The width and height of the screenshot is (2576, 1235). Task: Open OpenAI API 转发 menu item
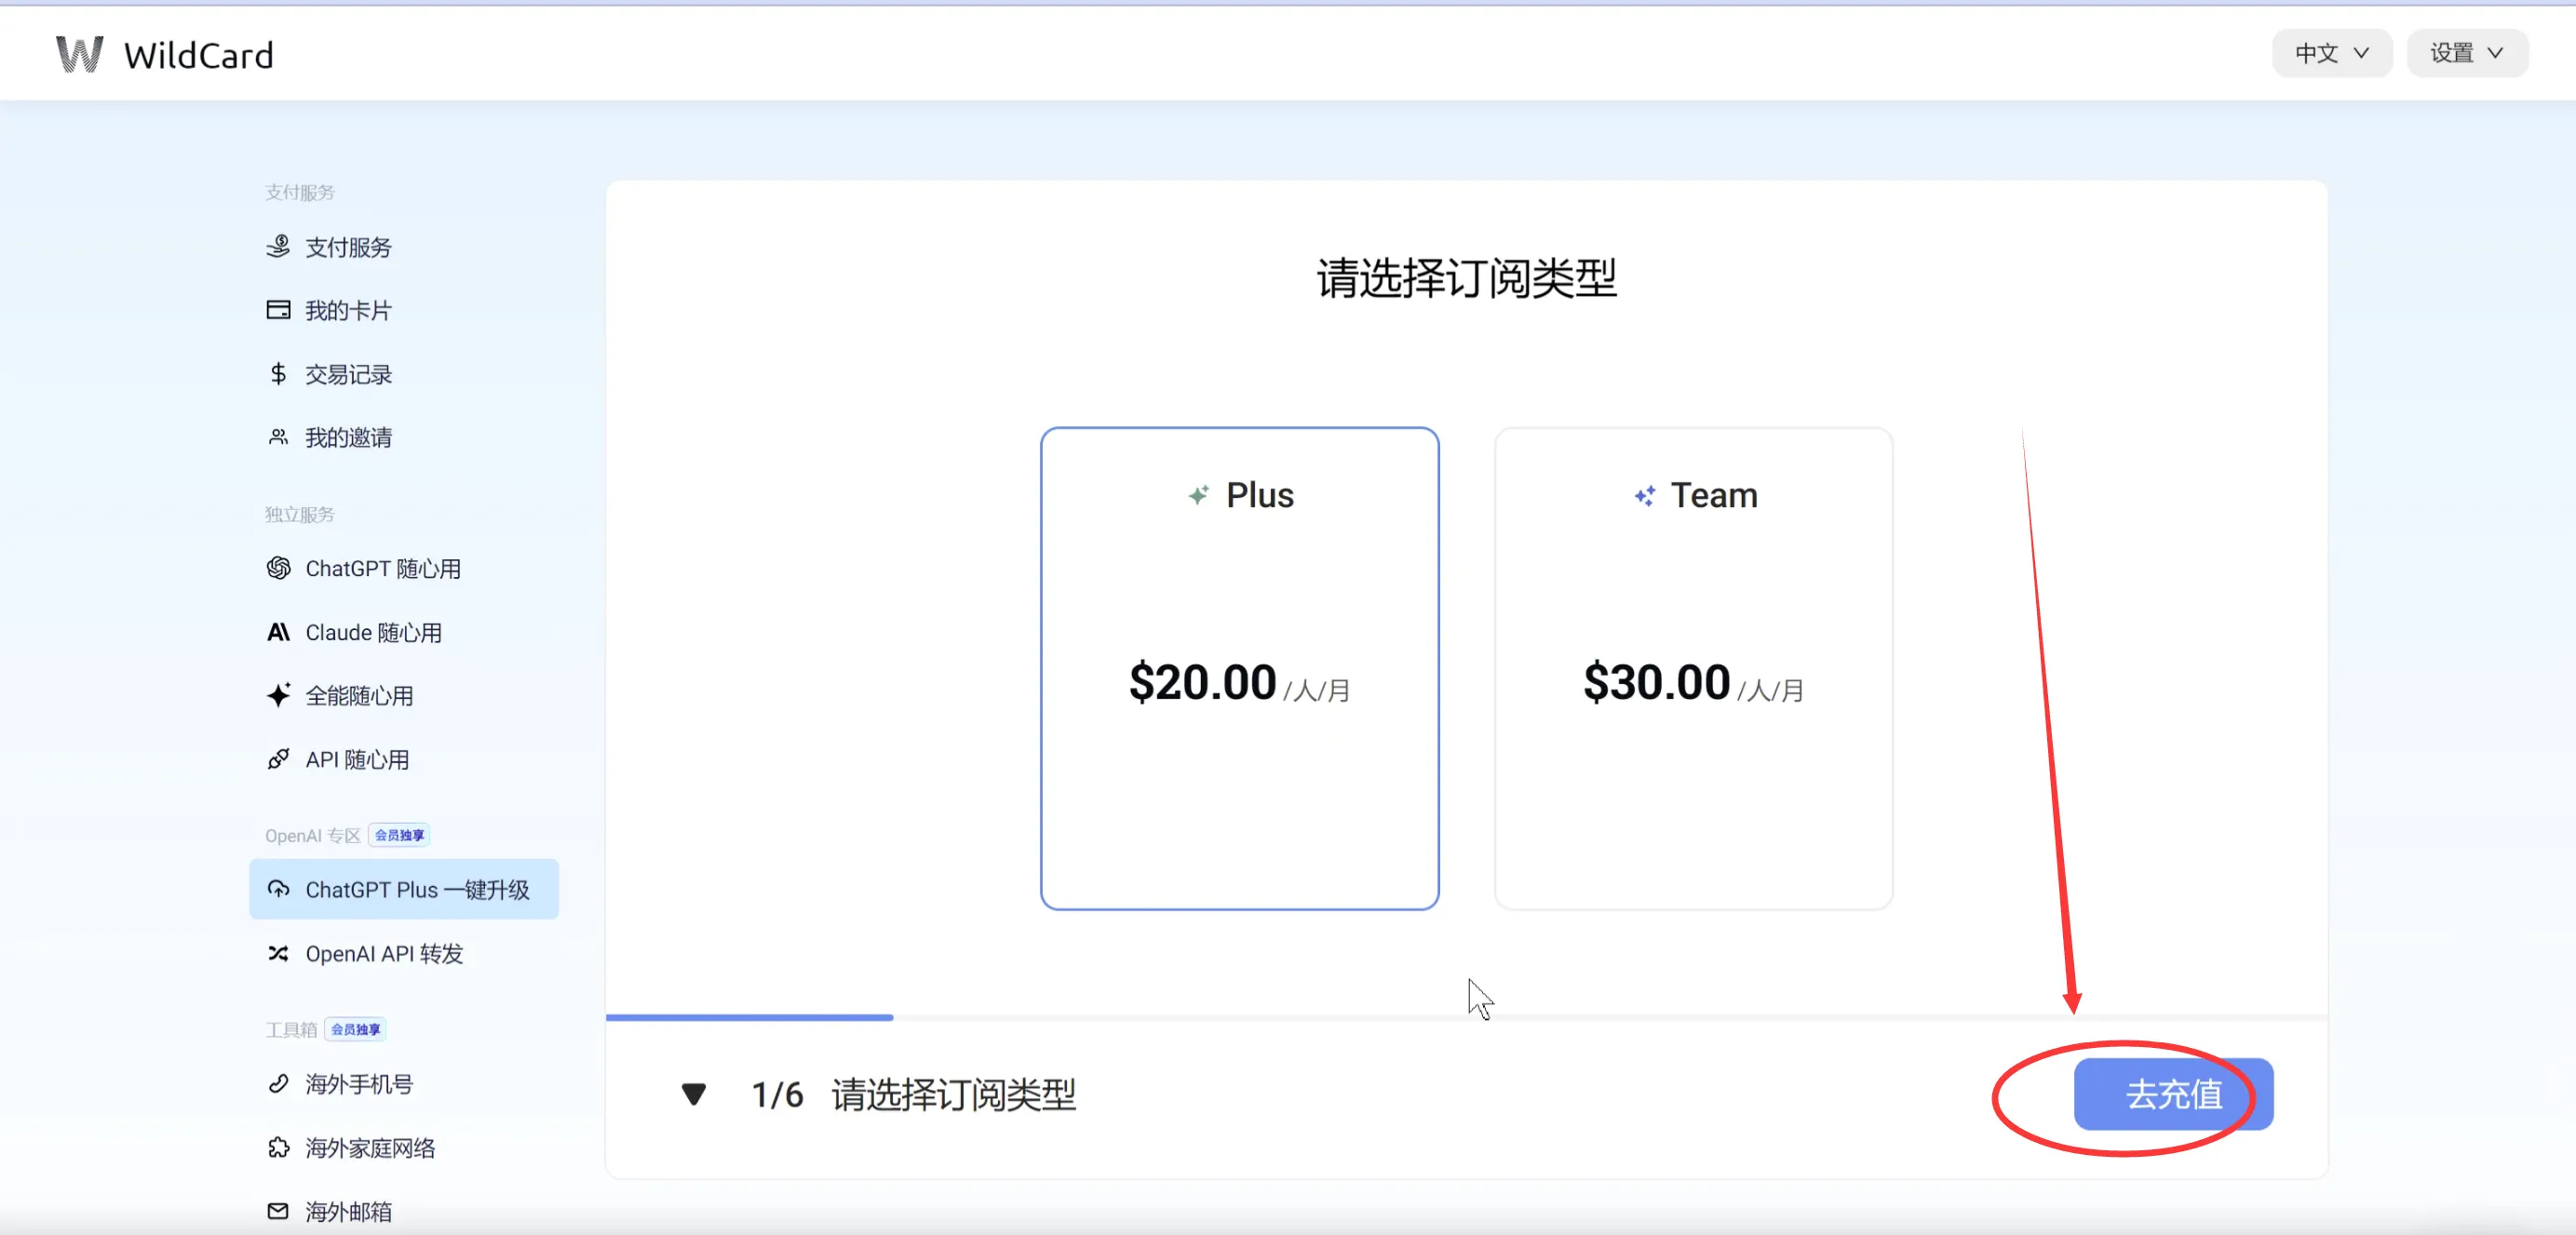(x=384, y=953)
